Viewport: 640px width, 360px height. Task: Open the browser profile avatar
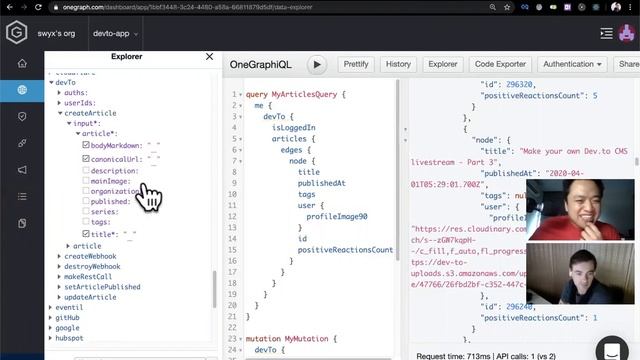tap(616, 7)
